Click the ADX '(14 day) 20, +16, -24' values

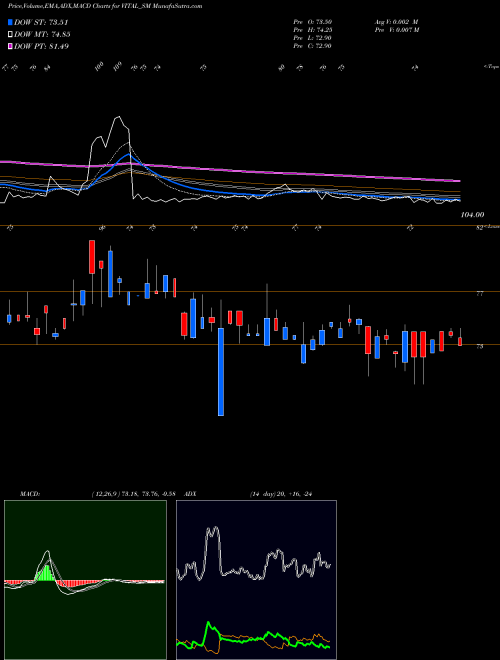[x=281, y=494]
